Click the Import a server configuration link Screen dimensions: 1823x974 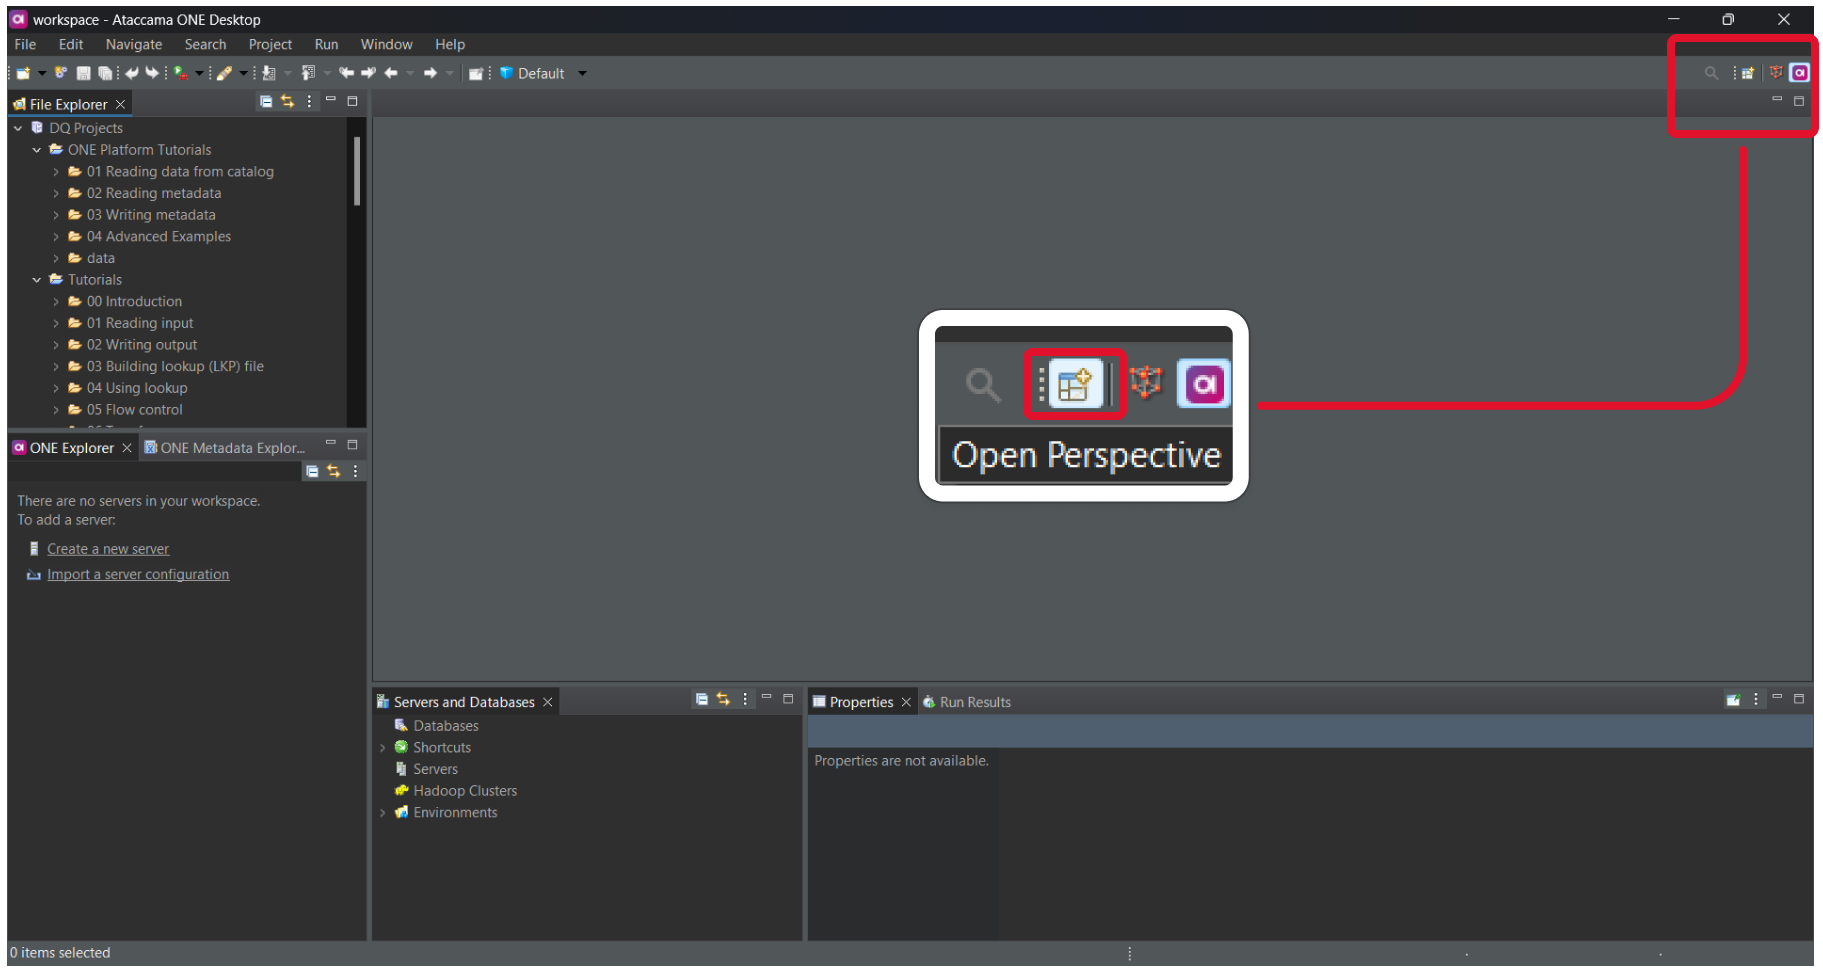point(137,574)
